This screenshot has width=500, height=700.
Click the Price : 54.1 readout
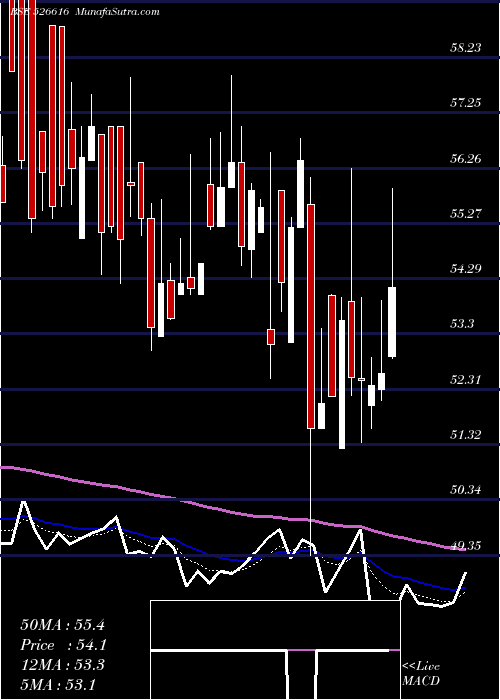(63, 645)
